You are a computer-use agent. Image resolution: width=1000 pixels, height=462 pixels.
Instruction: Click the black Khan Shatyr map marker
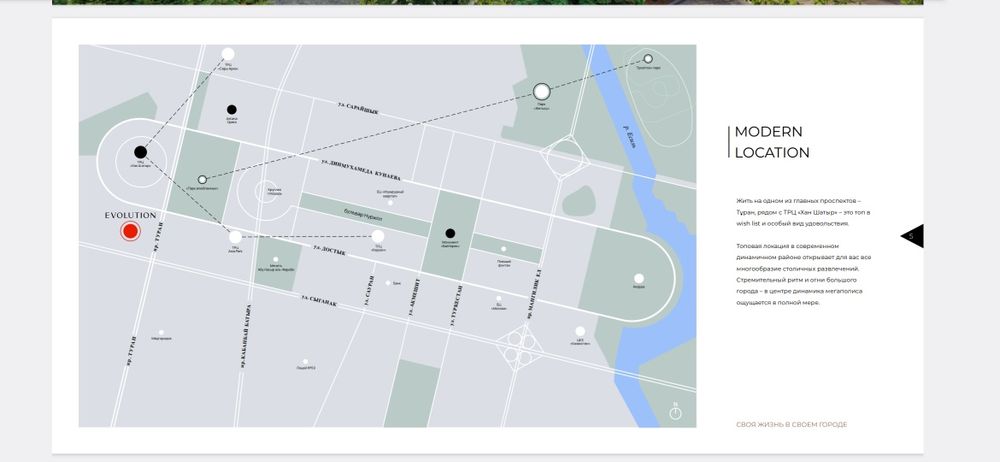(140, 152)
